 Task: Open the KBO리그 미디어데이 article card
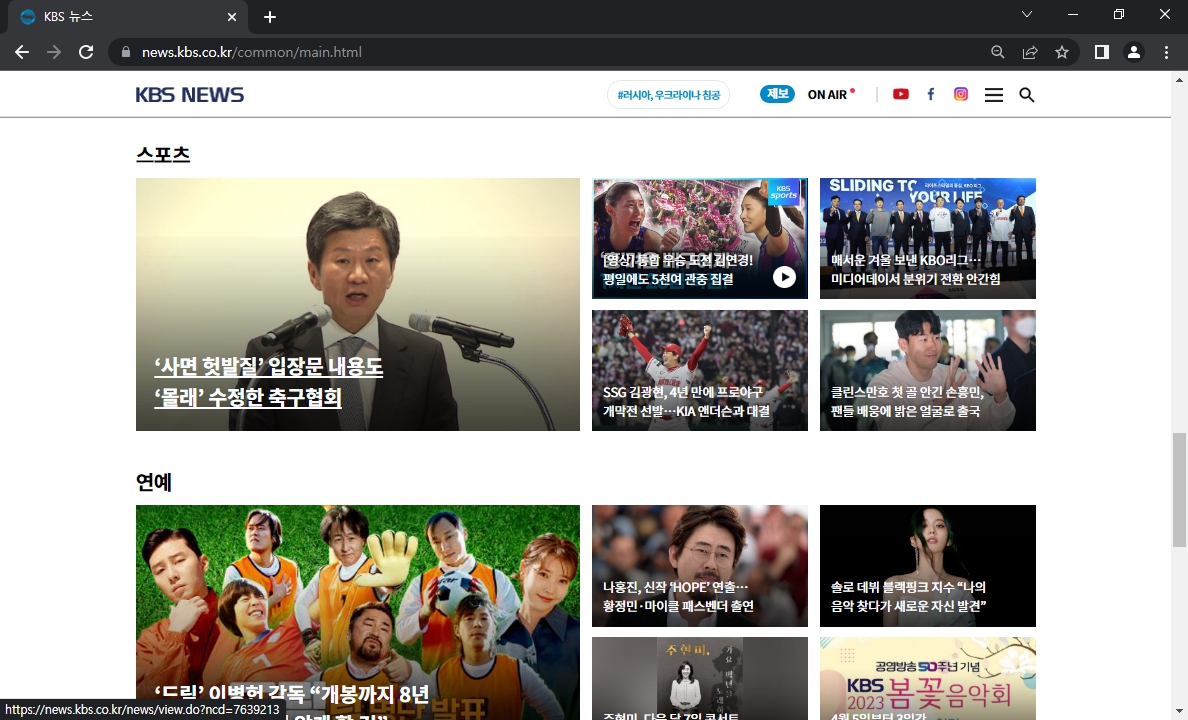pyautogui.click(x=927, y=238)
